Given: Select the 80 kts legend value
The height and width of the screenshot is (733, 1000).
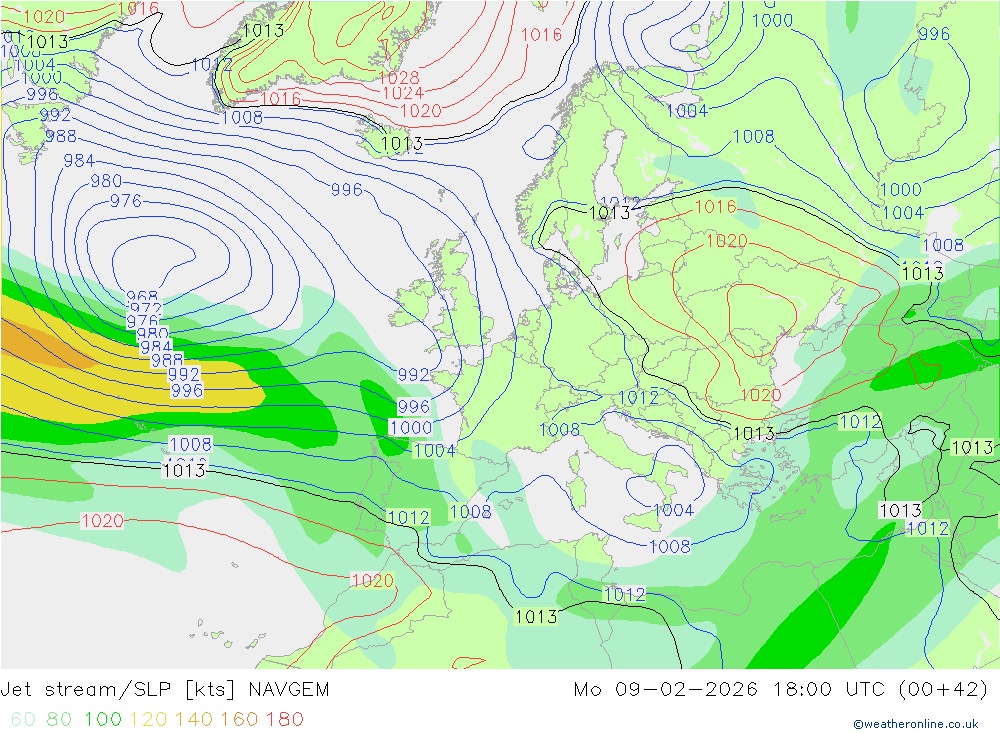Looking at the screenshot, I should point(59,719).
